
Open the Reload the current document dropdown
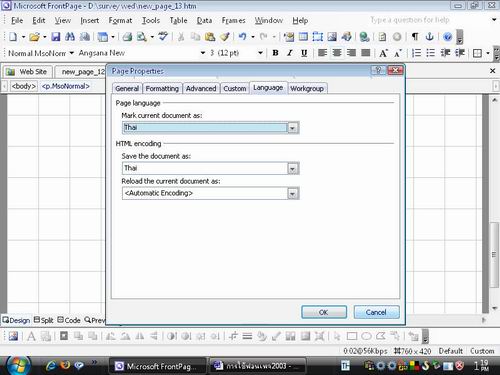(x=292, y=194)
